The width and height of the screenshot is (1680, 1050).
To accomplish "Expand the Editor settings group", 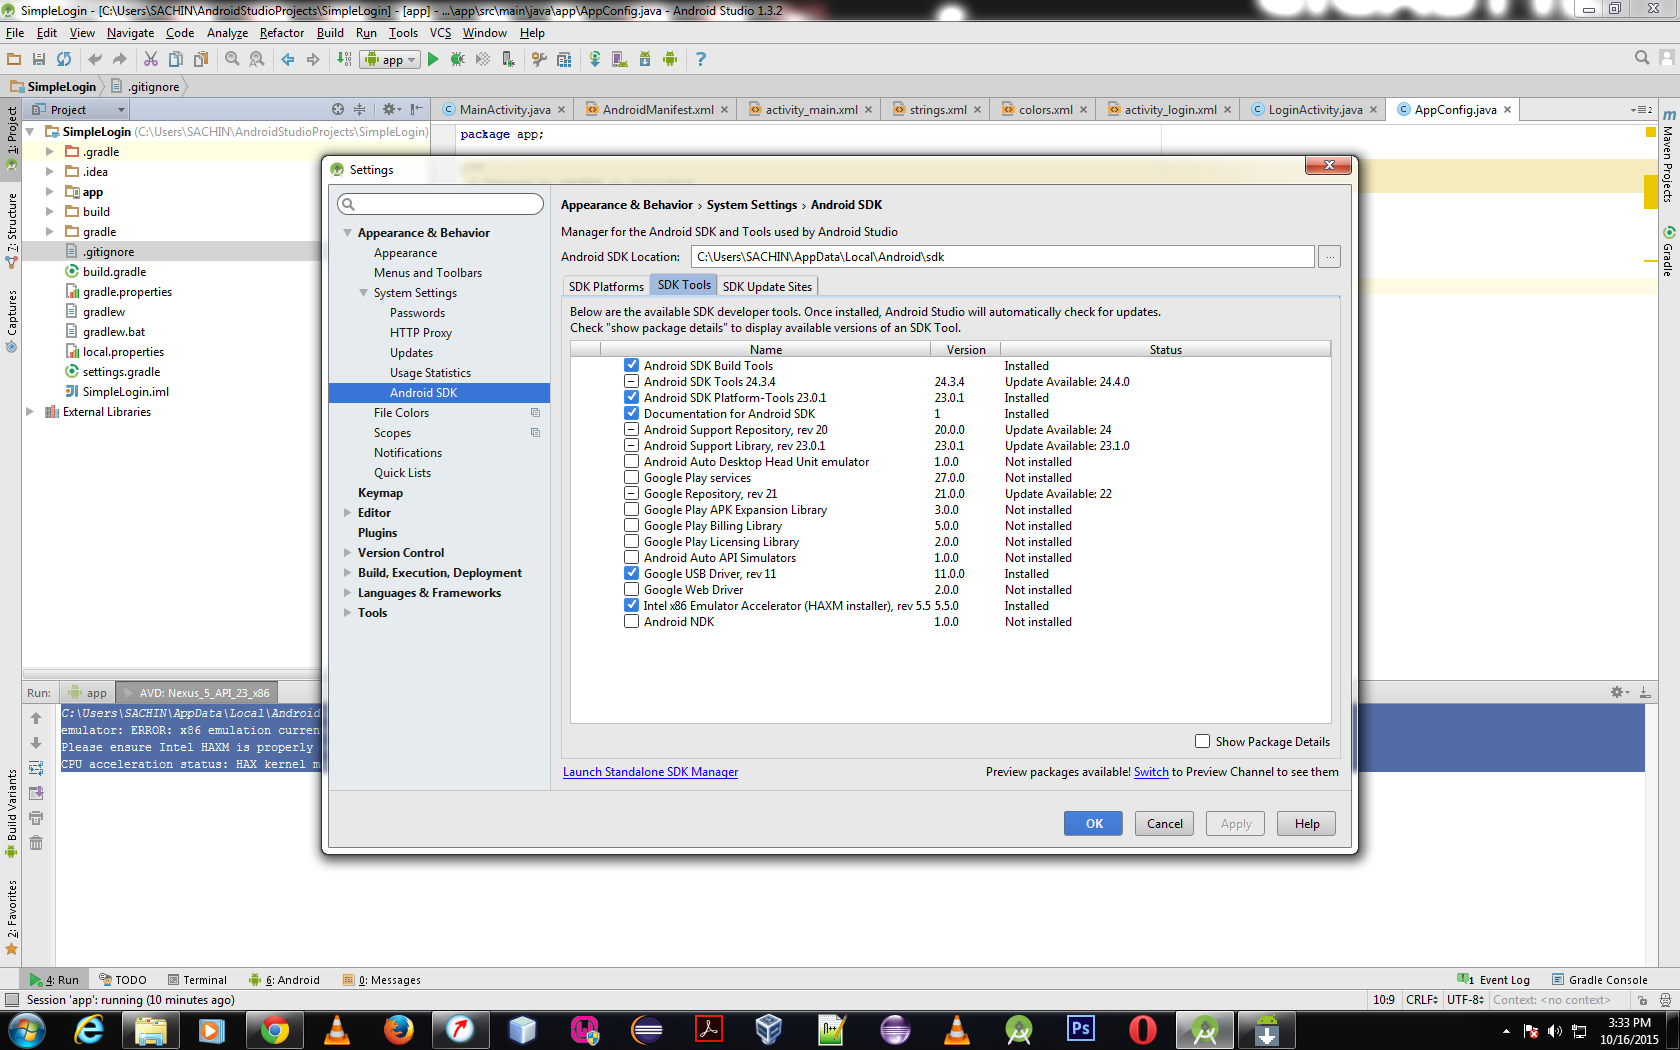I will coord(348,513).
